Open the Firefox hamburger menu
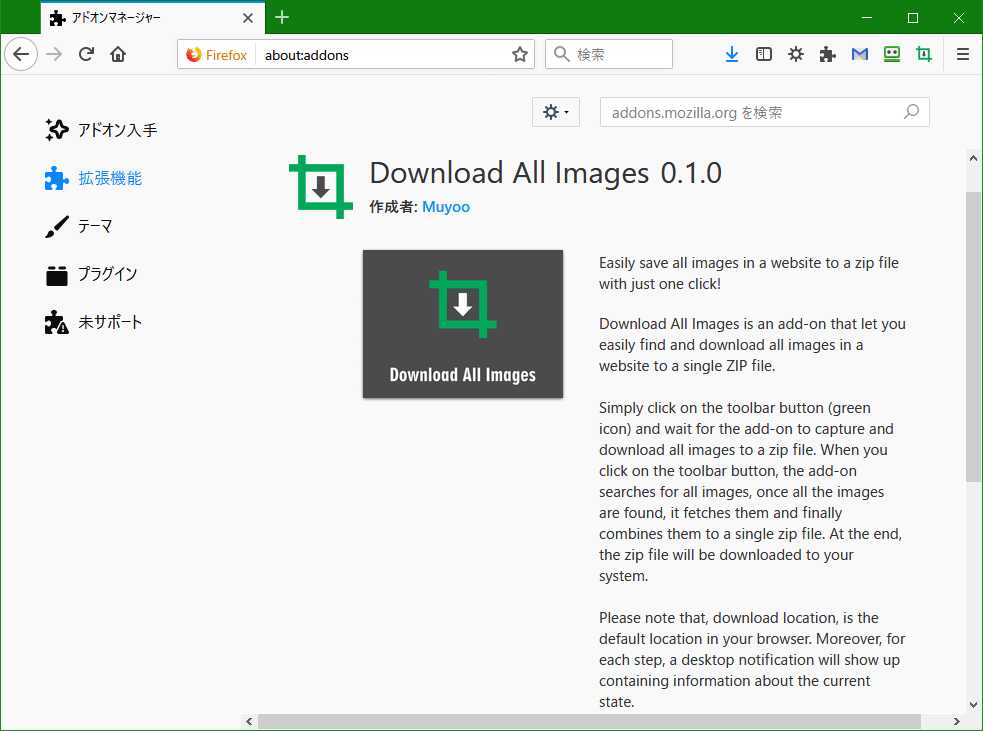Viewport: 983px width, 731px height. click(963, 55)
